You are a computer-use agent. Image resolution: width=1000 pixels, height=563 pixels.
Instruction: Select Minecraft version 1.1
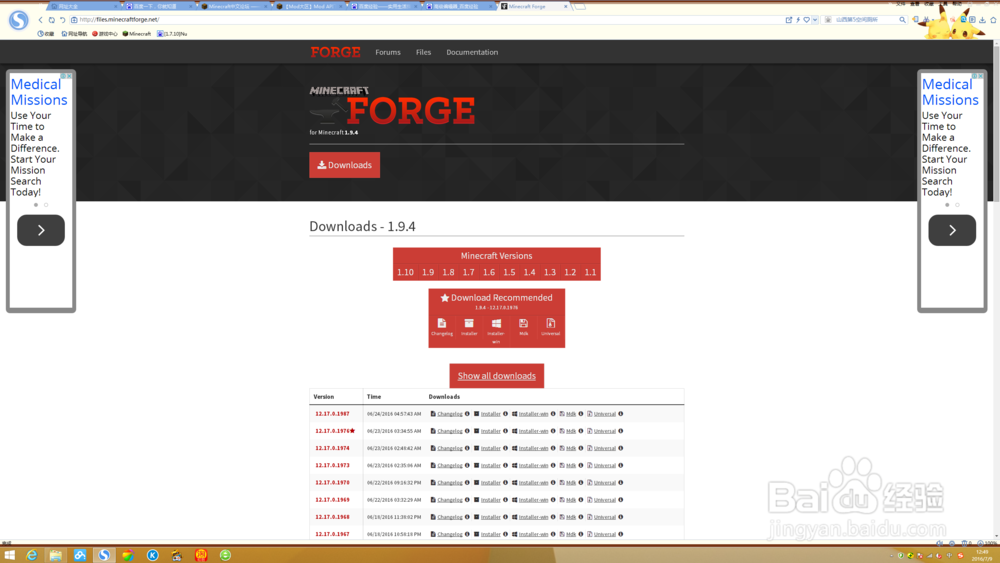591,272
